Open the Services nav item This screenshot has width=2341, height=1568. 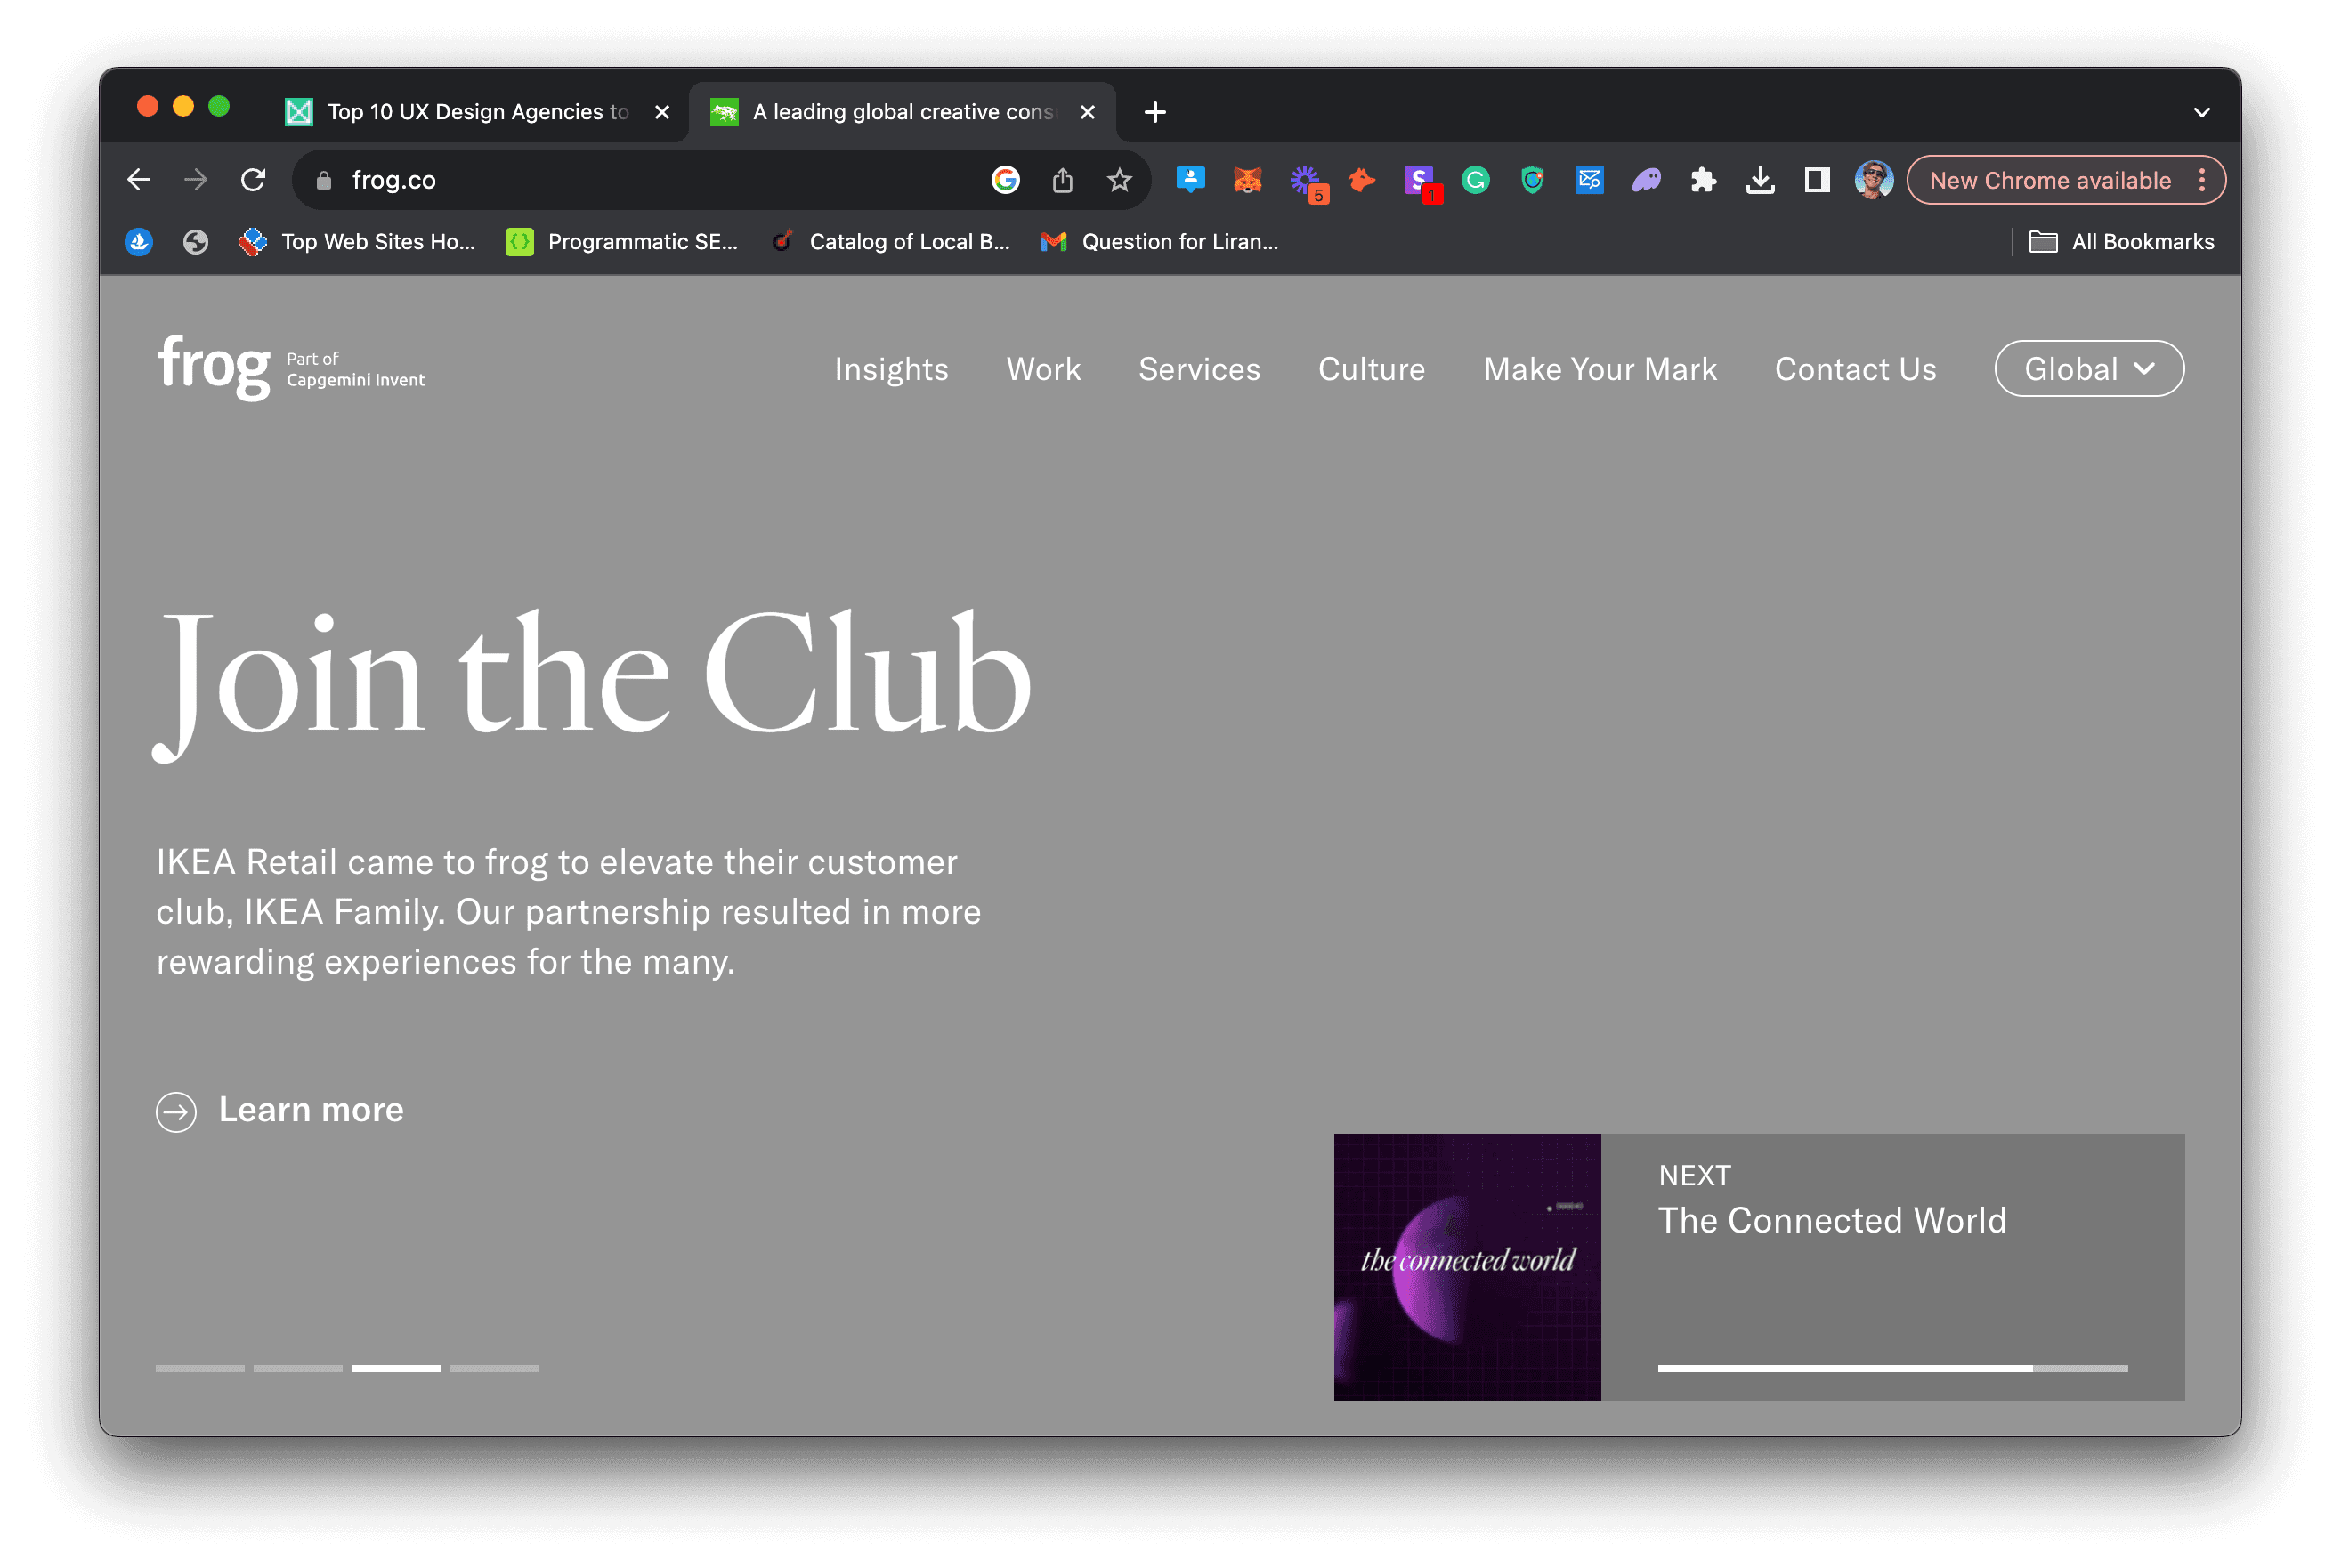(x=1199, y=369)
